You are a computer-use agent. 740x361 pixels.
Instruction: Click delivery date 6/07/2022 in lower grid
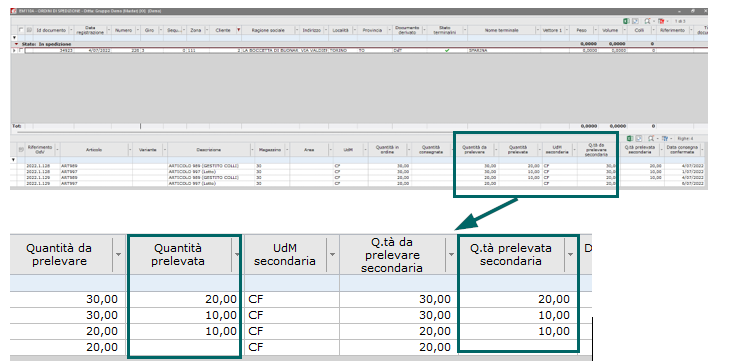[x=694, y=183]
